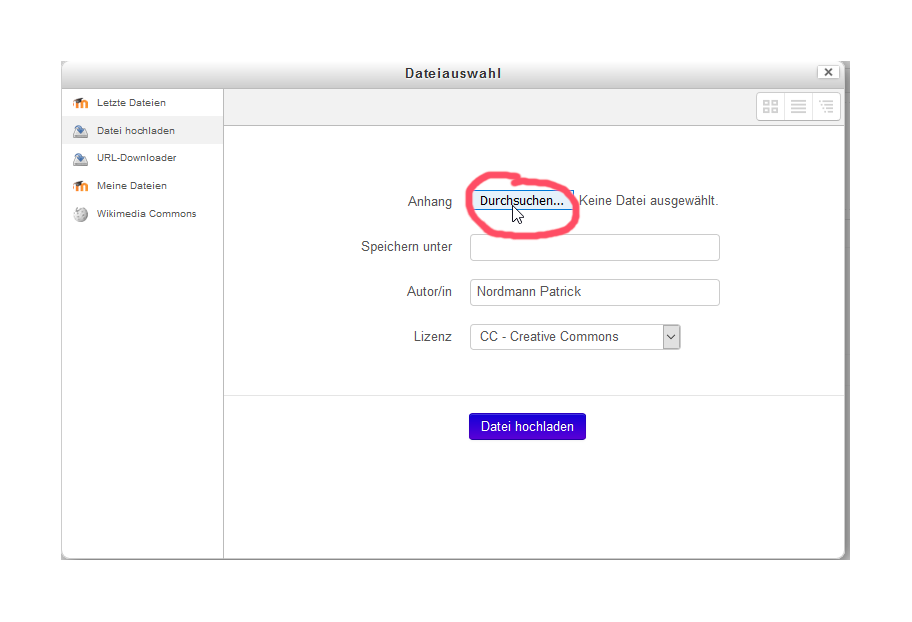Close the Dateiauswahl dialog
The height and width of the screenshot is (622, 912).
pyautogui.click(x=827, y=72)
